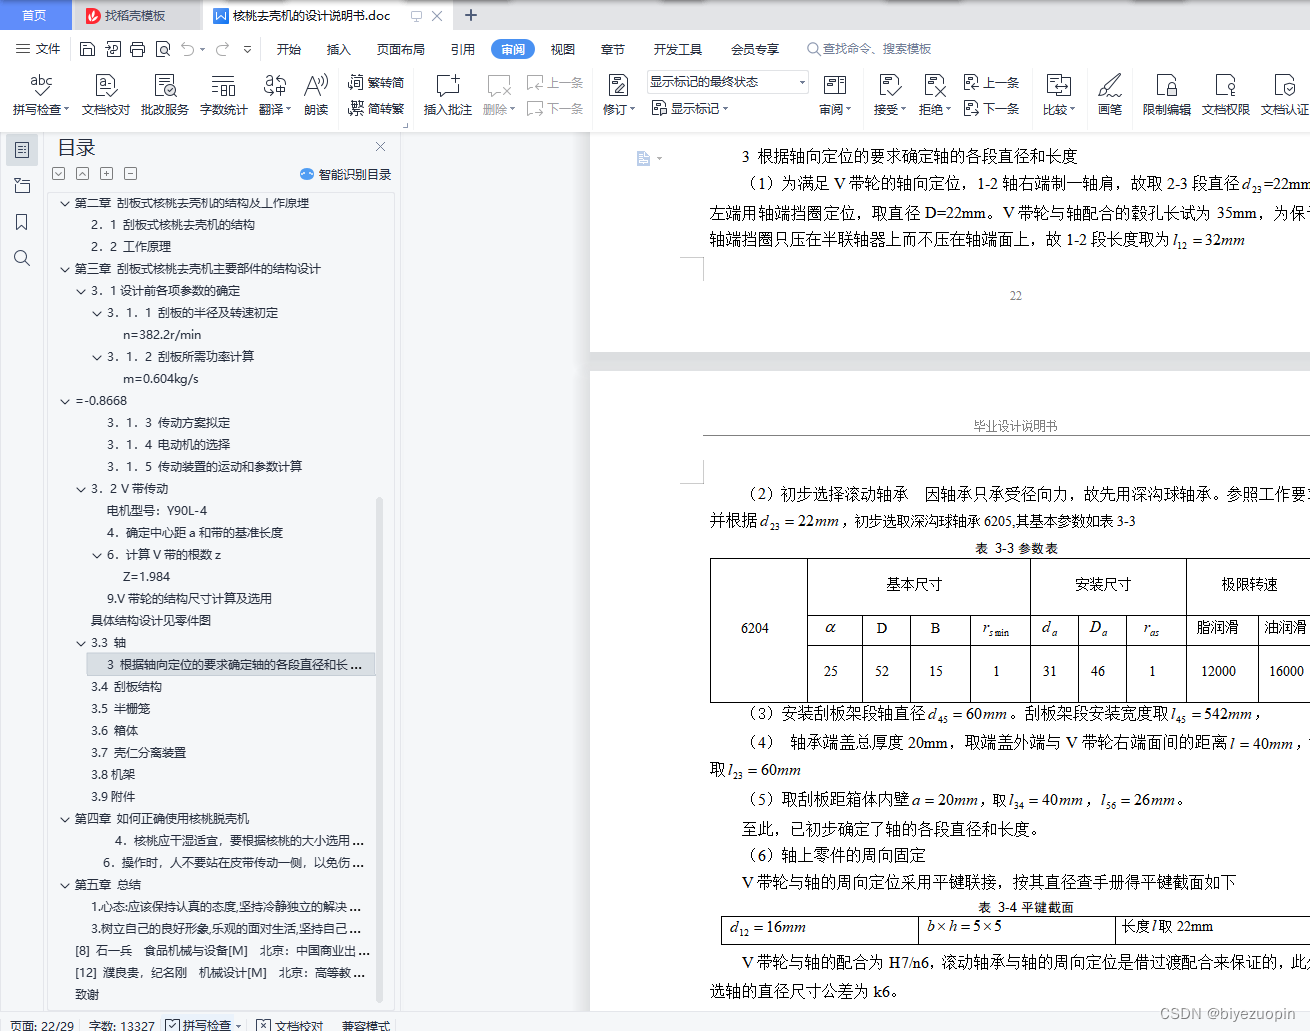Open the 开始 ribbon tab

(289, 49)
